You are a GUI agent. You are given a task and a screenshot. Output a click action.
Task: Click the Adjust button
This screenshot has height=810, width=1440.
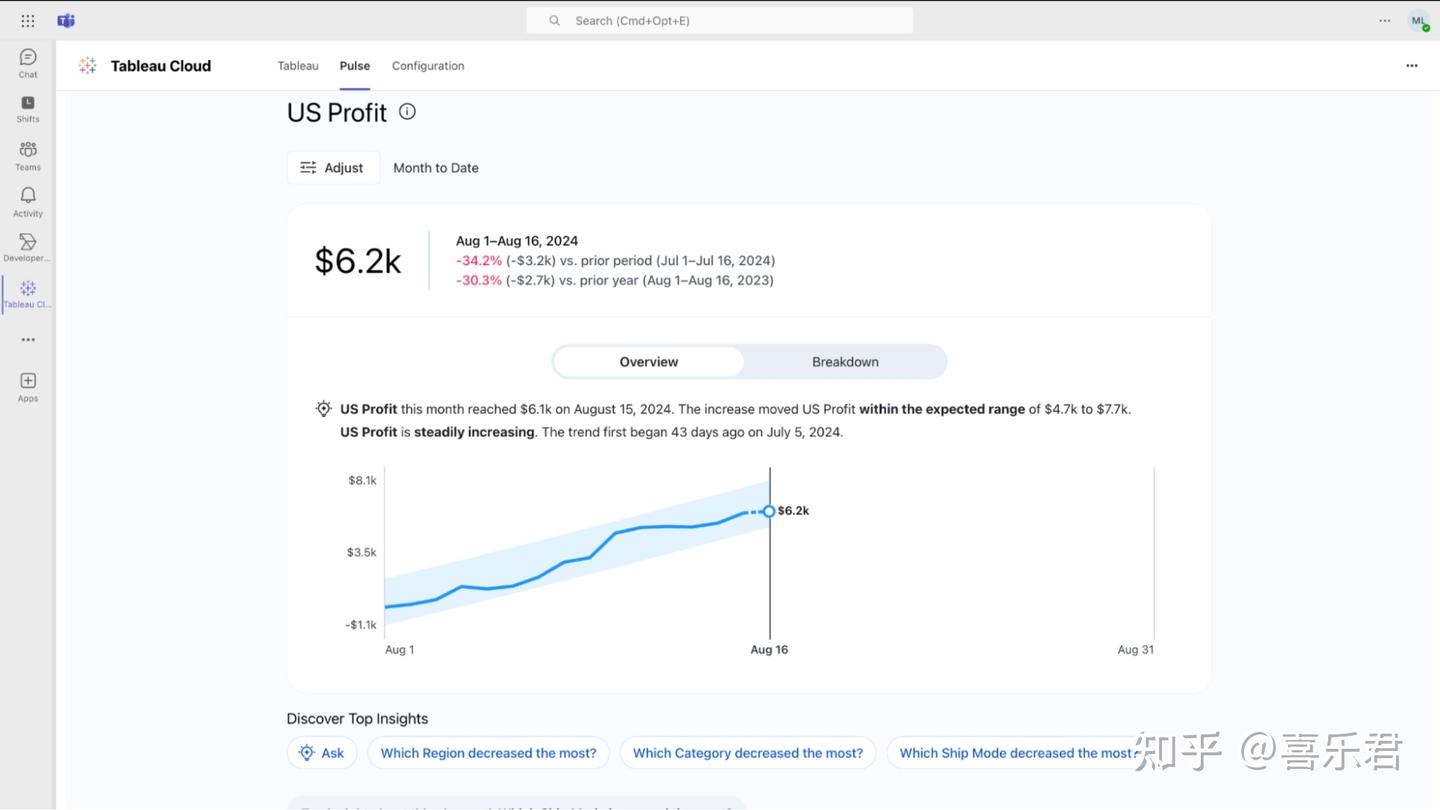pos(333,168)
